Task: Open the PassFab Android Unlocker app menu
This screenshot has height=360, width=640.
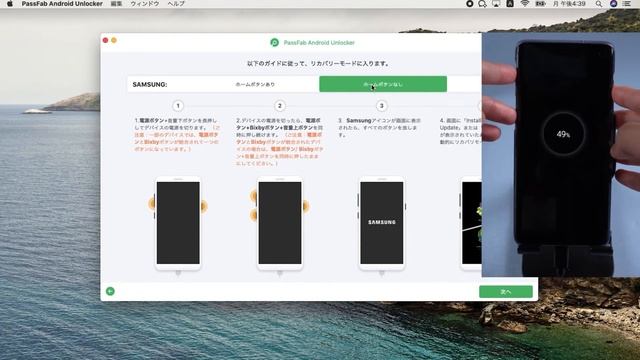Action: pos(62,4)
